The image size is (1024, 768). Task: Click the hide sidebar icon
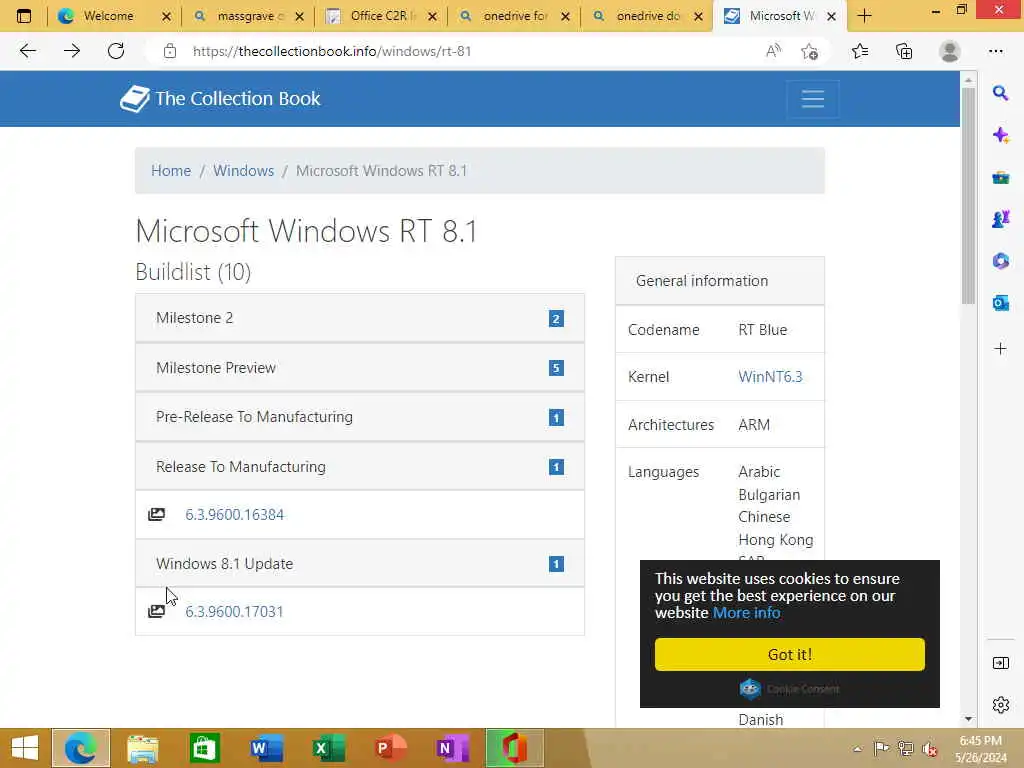(x=1000, y=664)
